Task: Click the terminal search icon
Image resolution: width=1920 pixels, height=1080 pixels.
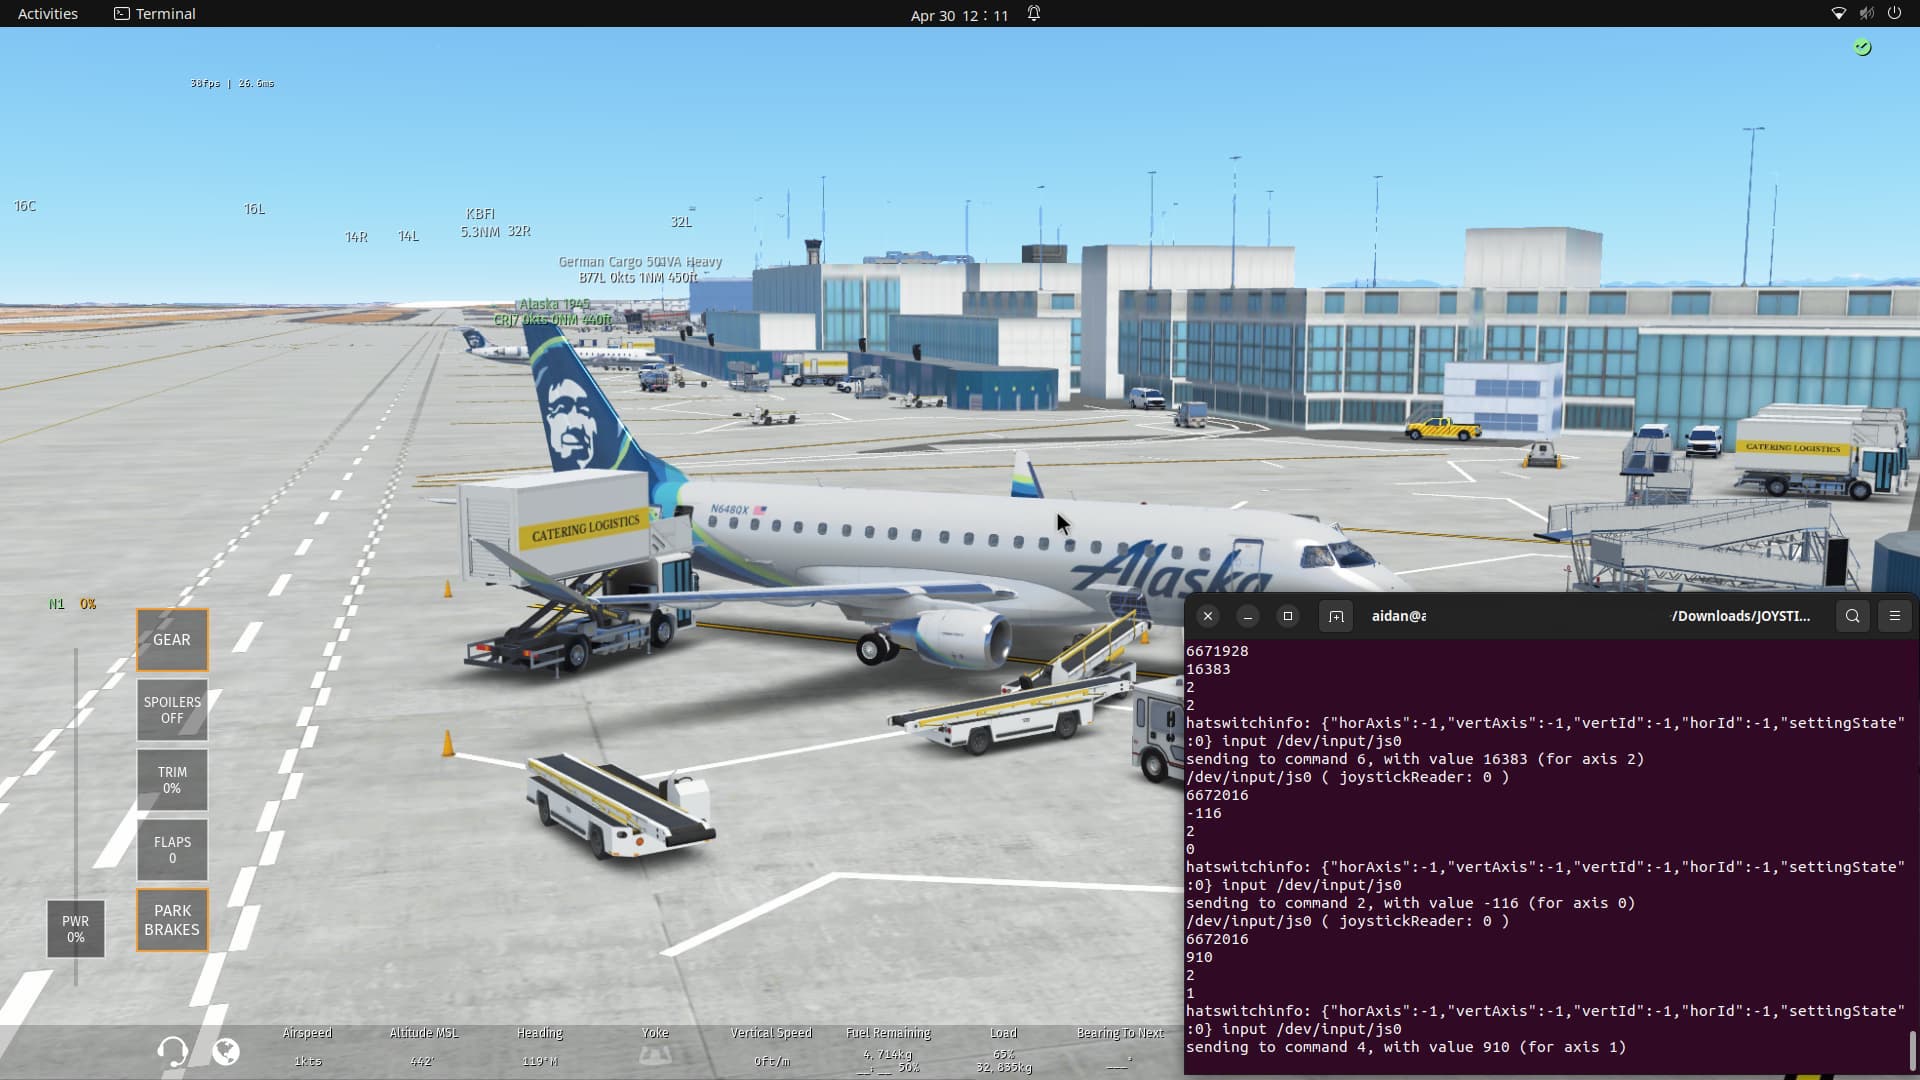Action: [1852, 616]
